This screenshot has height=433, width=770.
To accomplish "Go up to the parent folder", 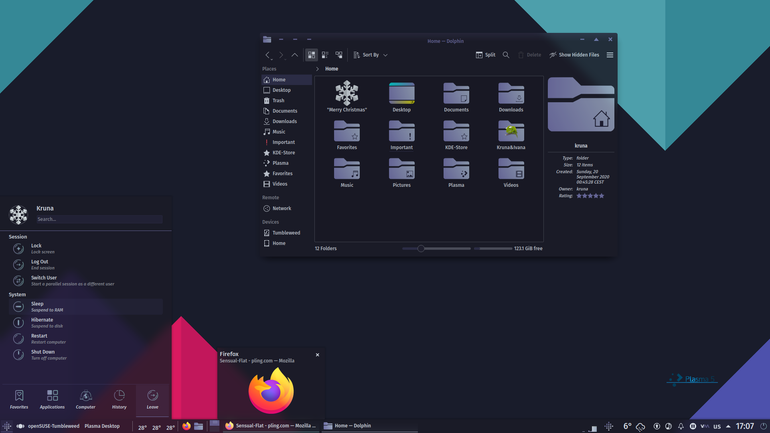I will 295,55.
